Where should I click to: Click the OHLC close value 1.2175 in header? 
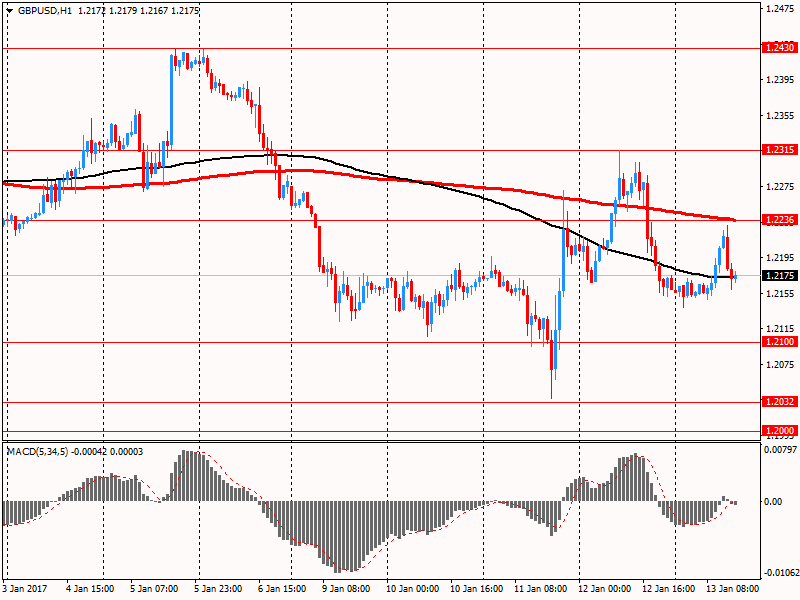(x=185, y=11)
